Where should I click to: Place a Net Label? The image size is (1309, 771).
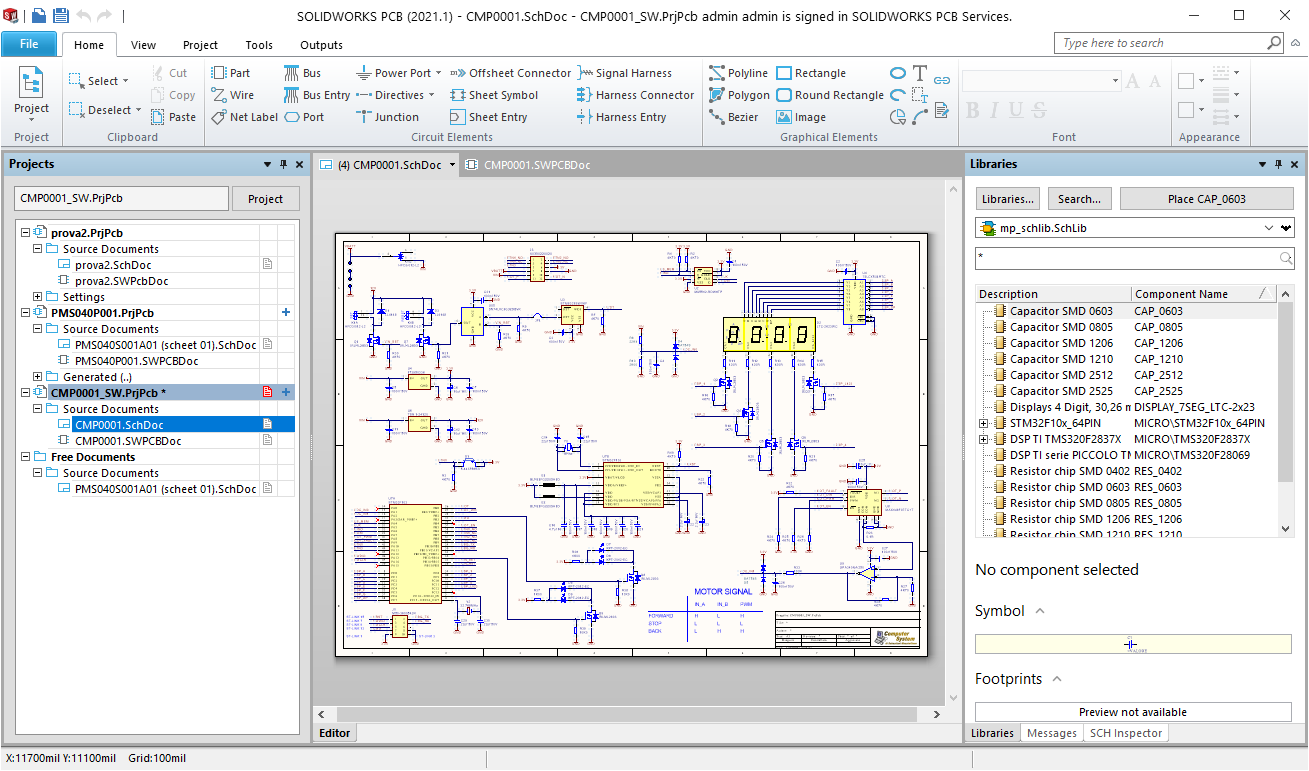click(x=245, y=117)
